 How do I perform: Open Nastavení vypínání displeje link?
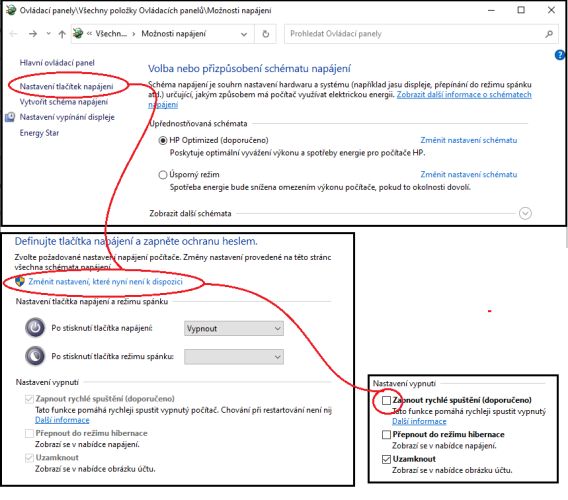[67, 117]
